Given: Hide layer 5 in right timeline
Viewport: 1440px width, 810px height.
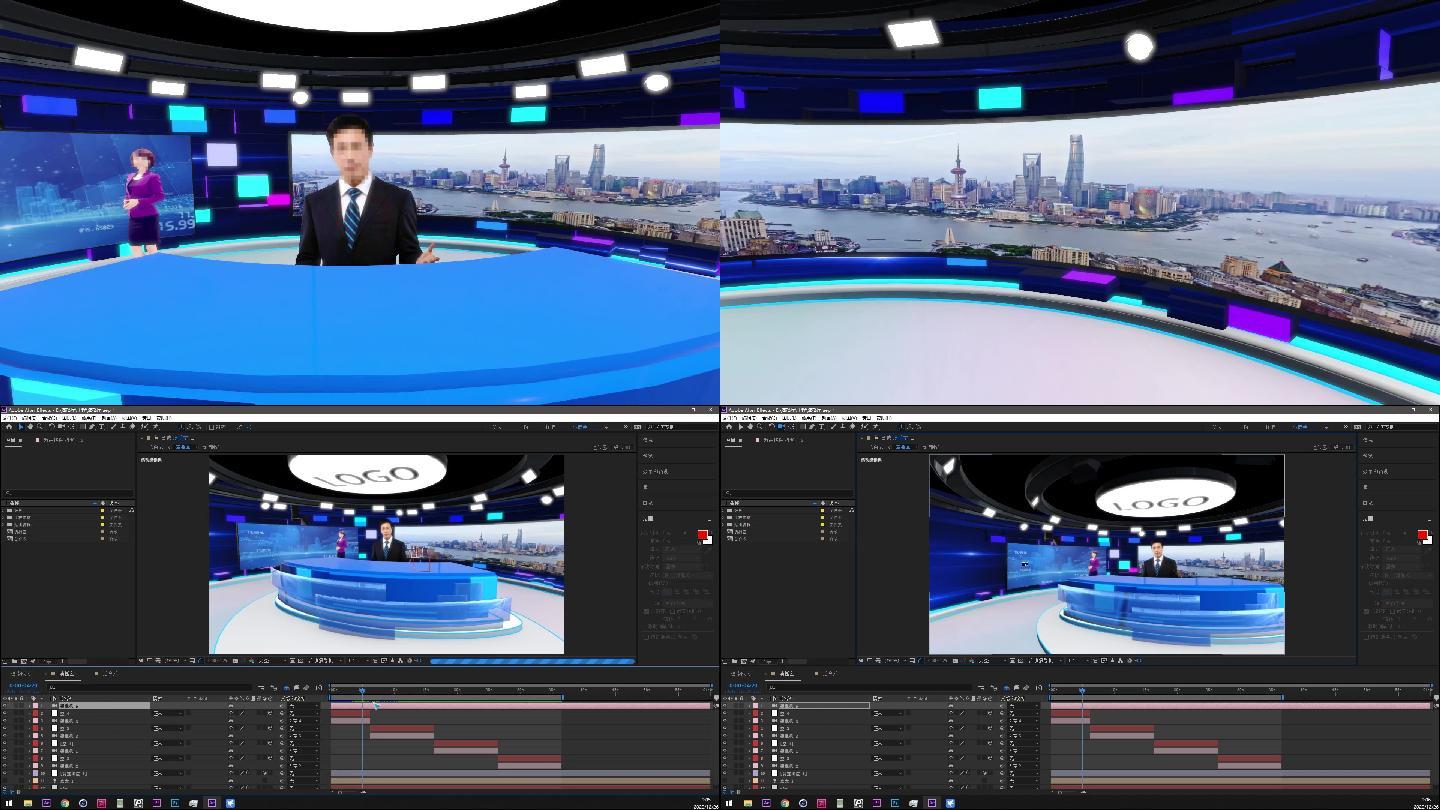Looking at the screenshot, I should point(724,735).
